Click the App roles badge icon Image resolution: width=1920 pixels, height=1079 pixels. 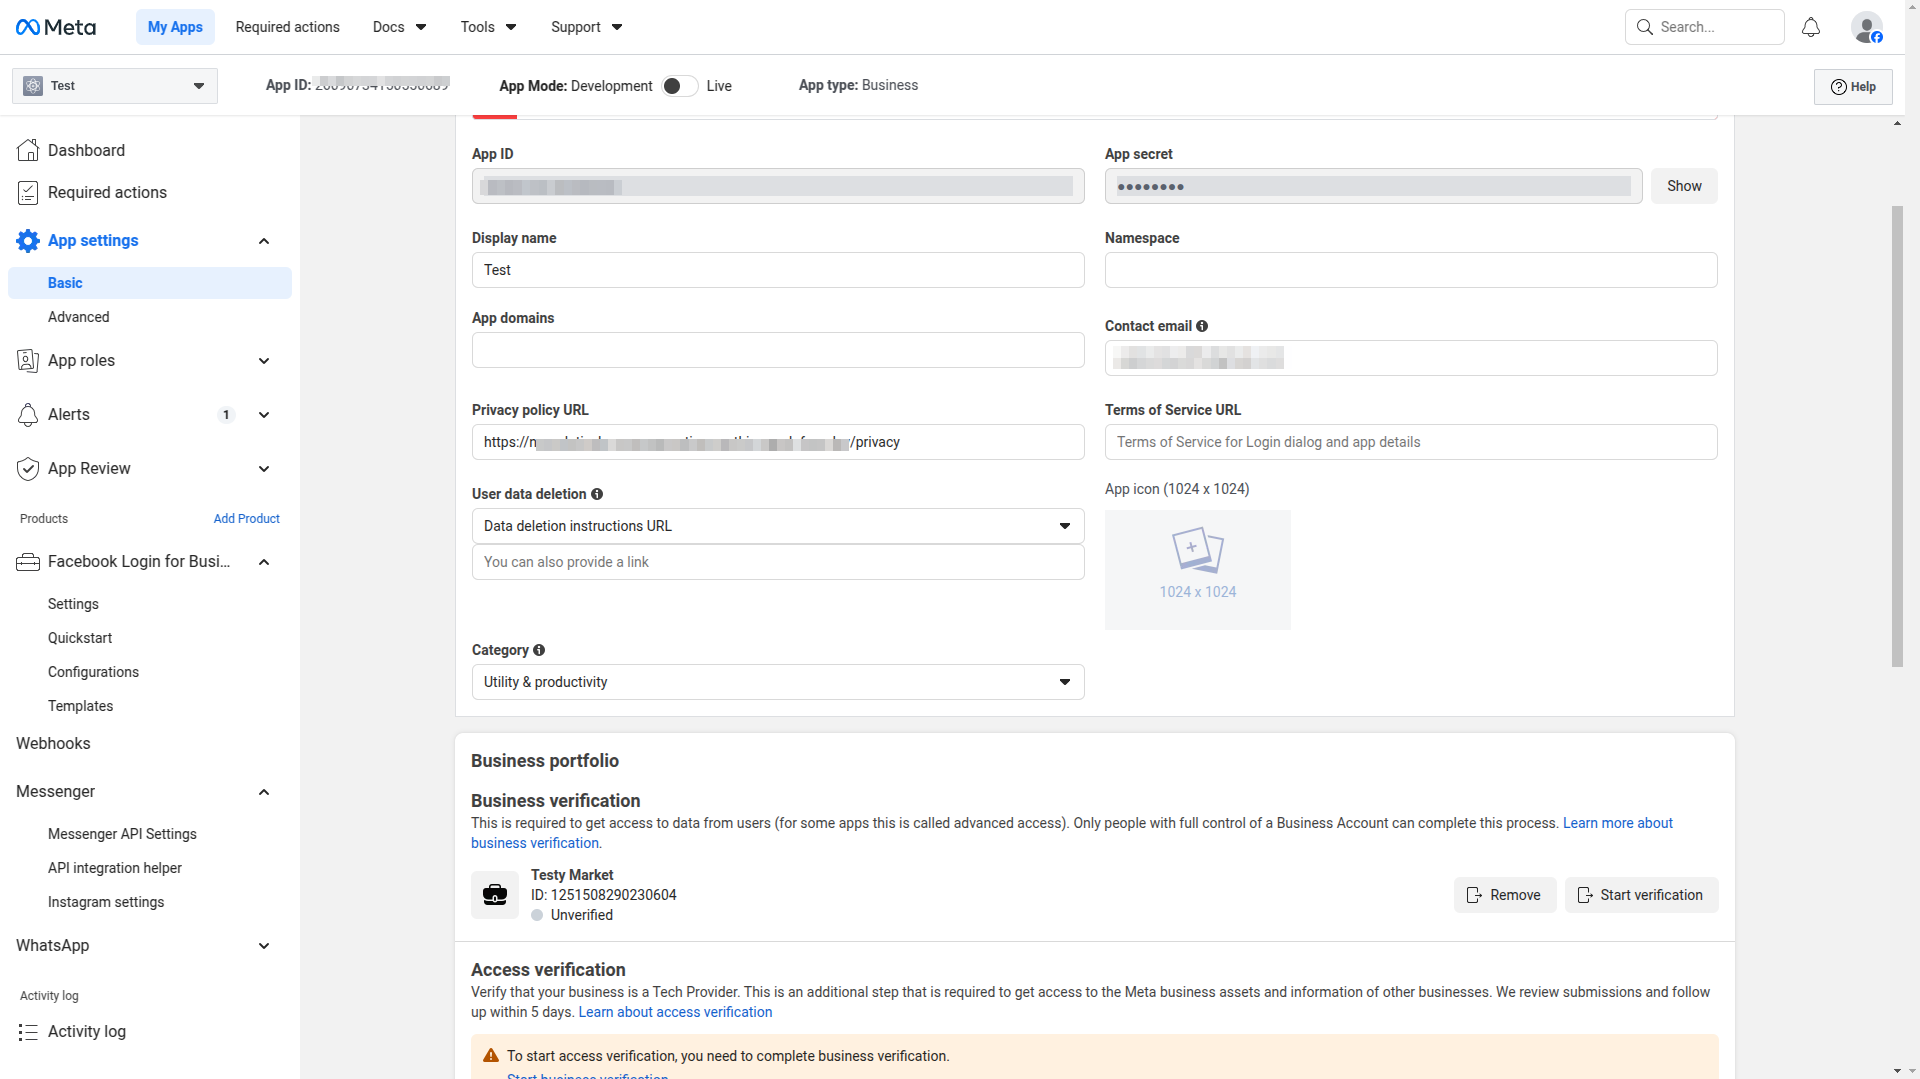[28, 361]
